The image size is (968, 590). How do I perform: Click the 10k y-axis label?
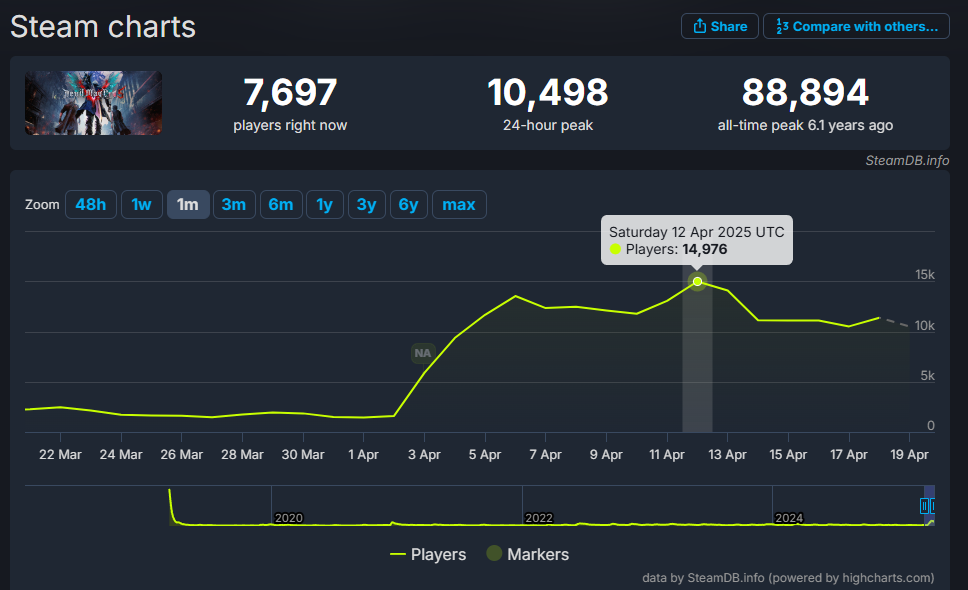click(925, 325)
